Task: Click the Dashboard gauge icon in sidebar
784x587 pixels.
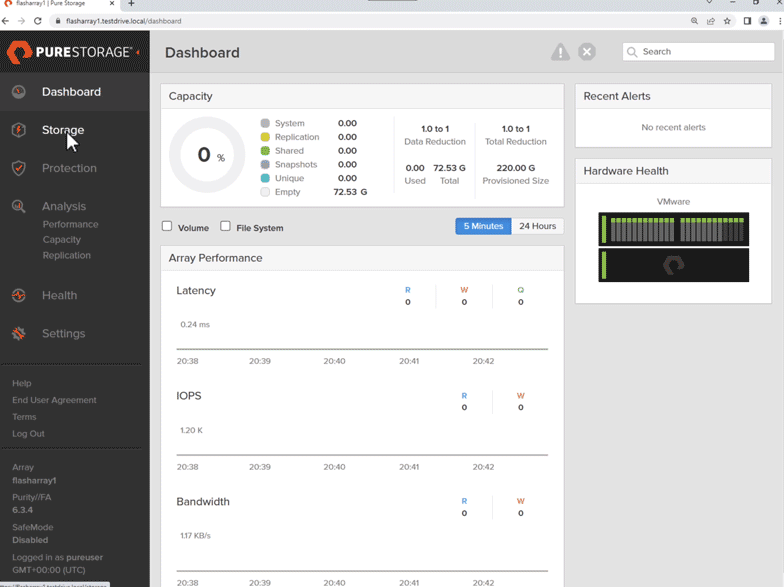Action: [19, 92]
